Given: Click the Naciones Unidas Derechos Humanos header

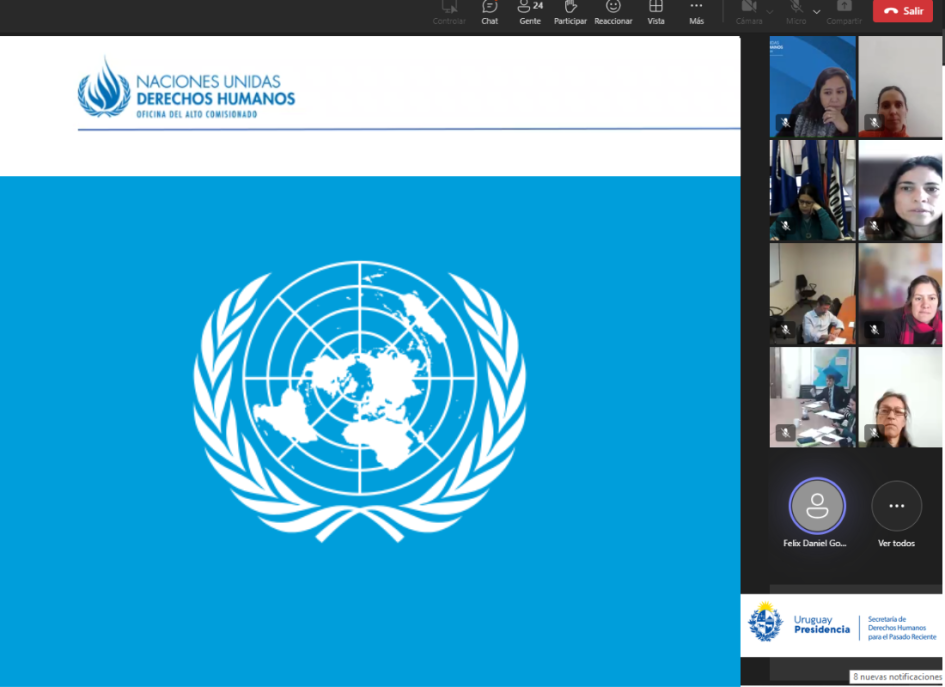Looking at the screenshot, I should coord(186,89).
